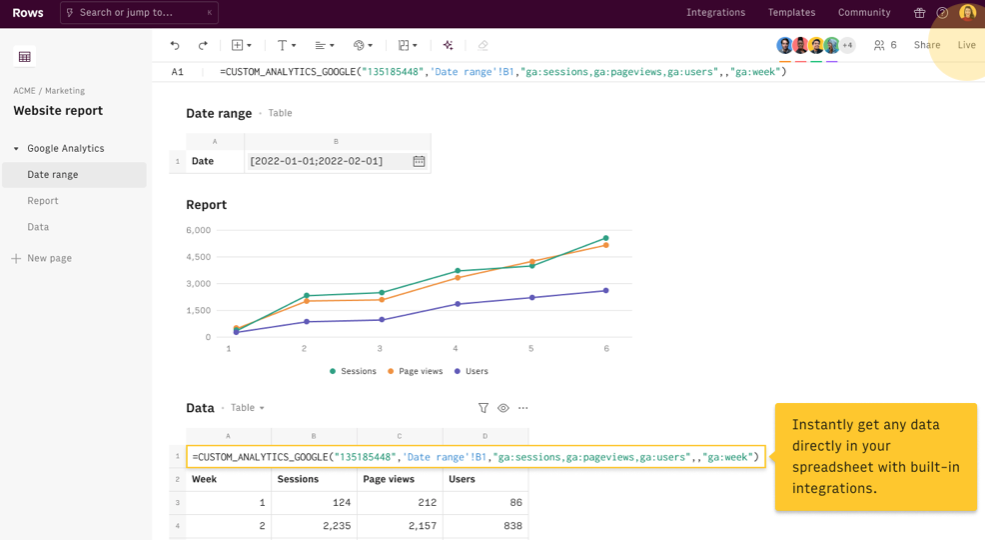Toggle the eye visibility icon for Data

[503, 408]
